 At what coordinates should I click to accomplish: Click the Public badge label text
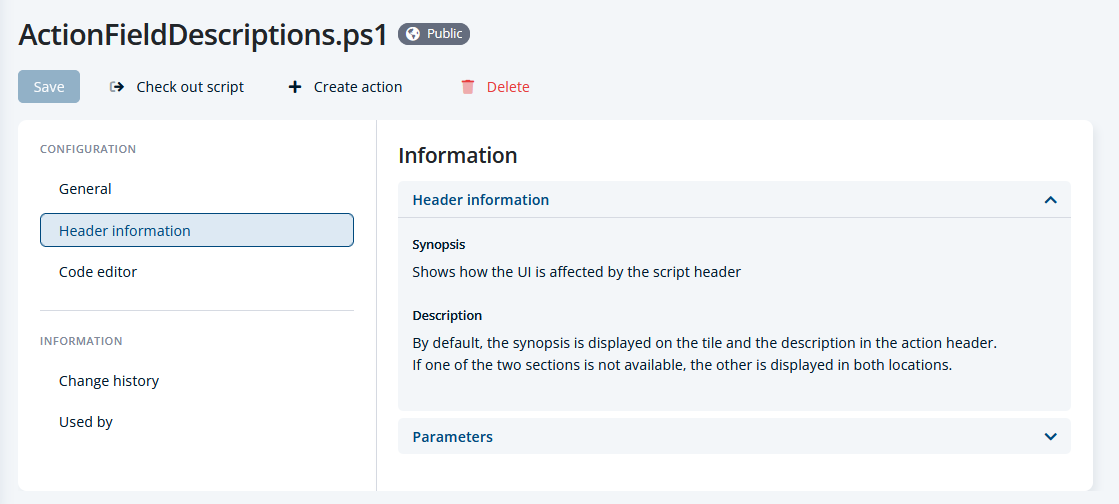tap(445, 34)
